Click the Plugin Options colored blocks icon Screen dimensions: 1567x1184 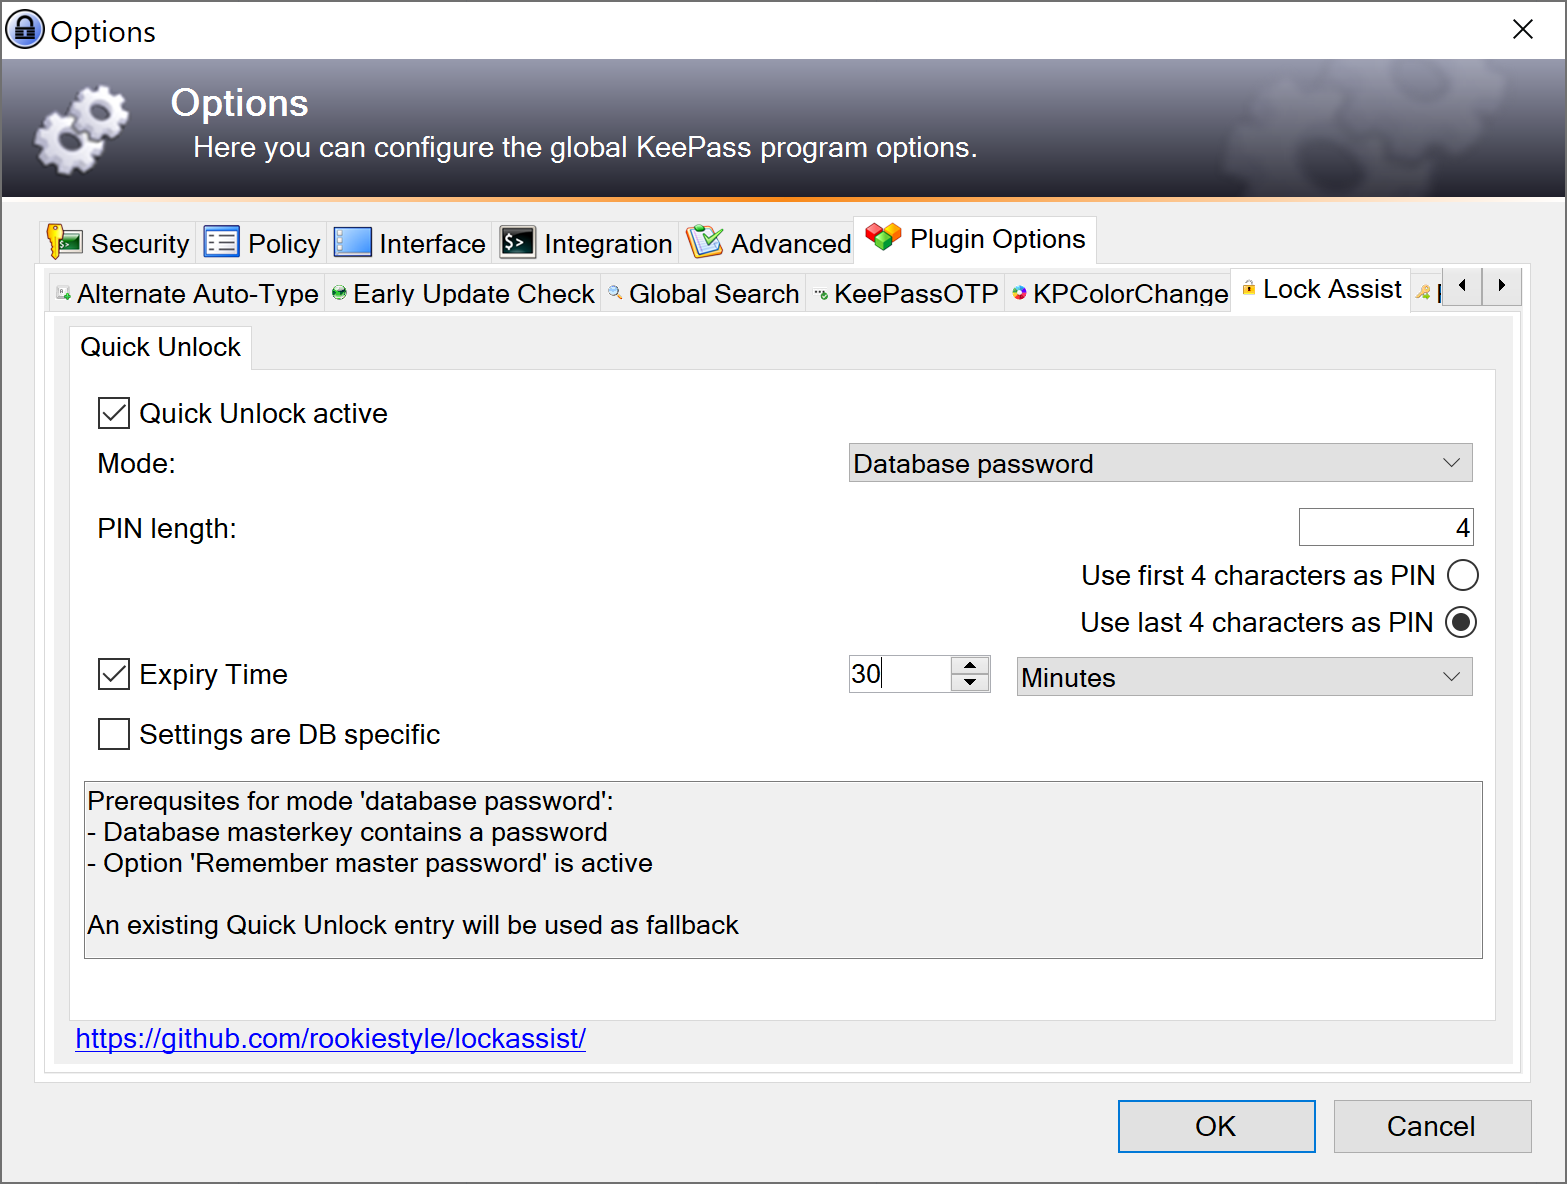[x=883, y=237]
